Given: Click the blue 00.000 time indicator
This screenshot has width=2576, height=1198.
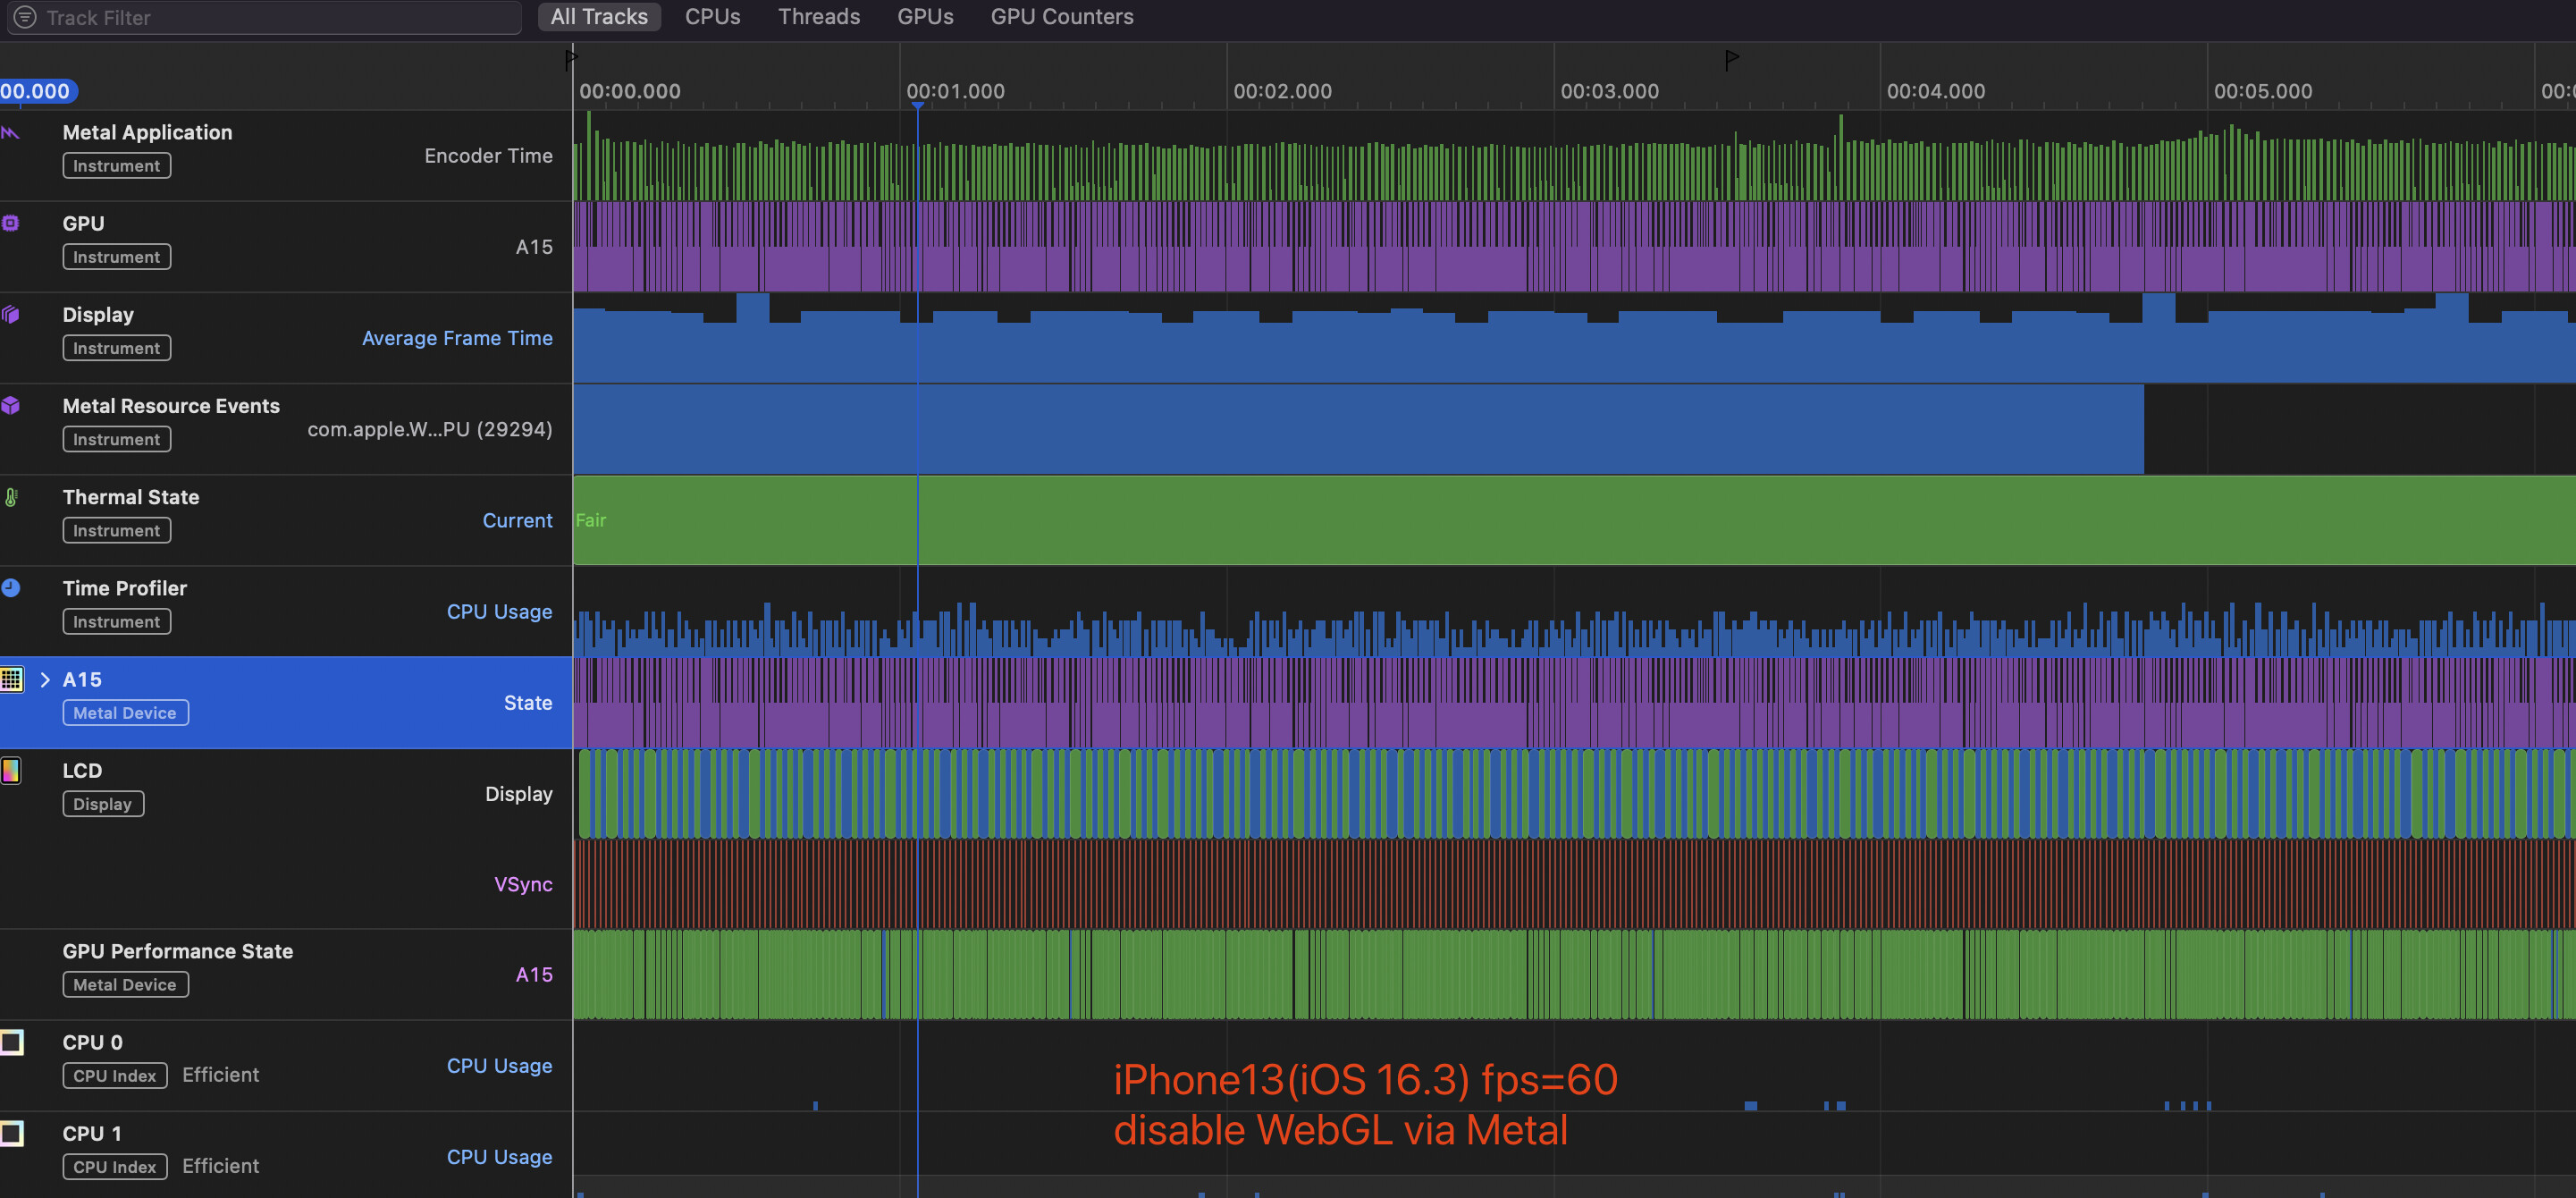Looking at the screenshot, I should coord(37,91).
